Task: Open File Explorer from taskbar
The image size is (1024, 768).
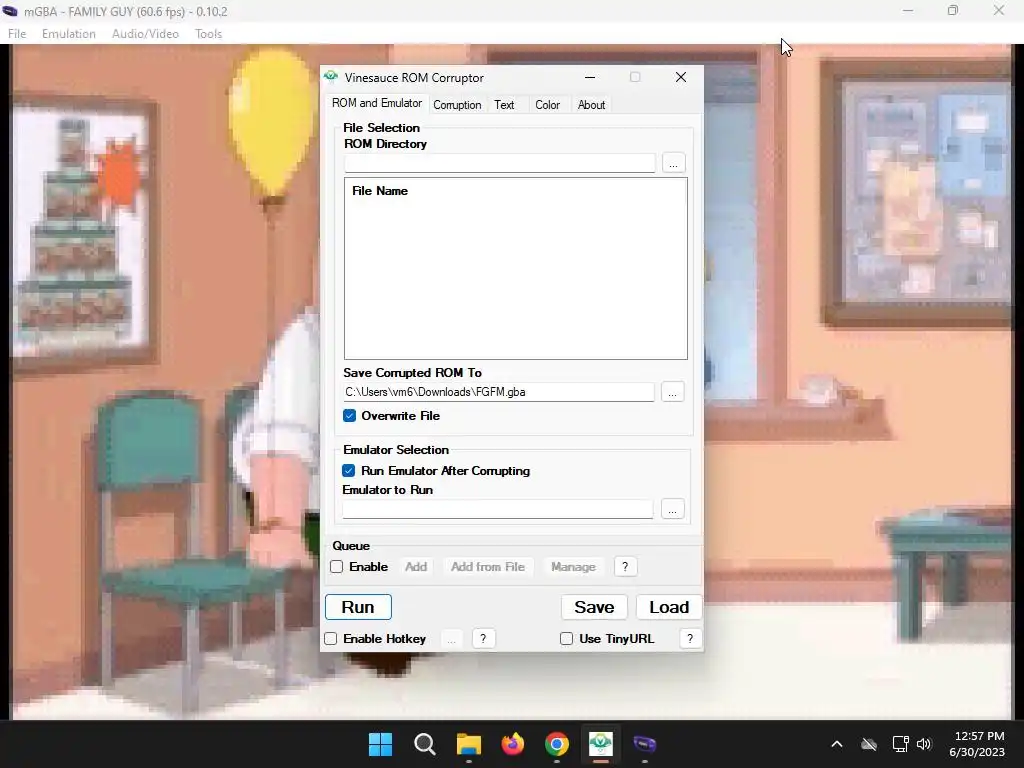Action: point(468,744)
